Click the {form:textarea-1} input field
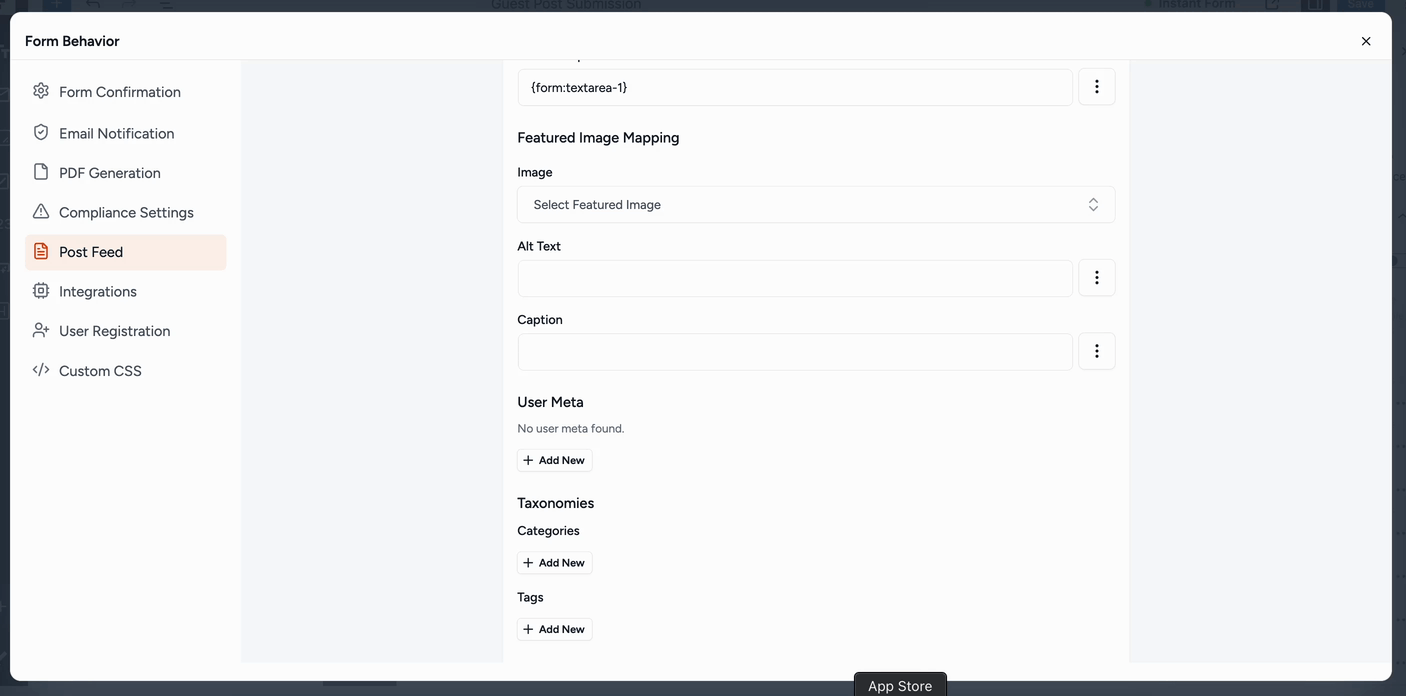Image resolution: width=1407 pixels, height=696 pixels. 795,87
